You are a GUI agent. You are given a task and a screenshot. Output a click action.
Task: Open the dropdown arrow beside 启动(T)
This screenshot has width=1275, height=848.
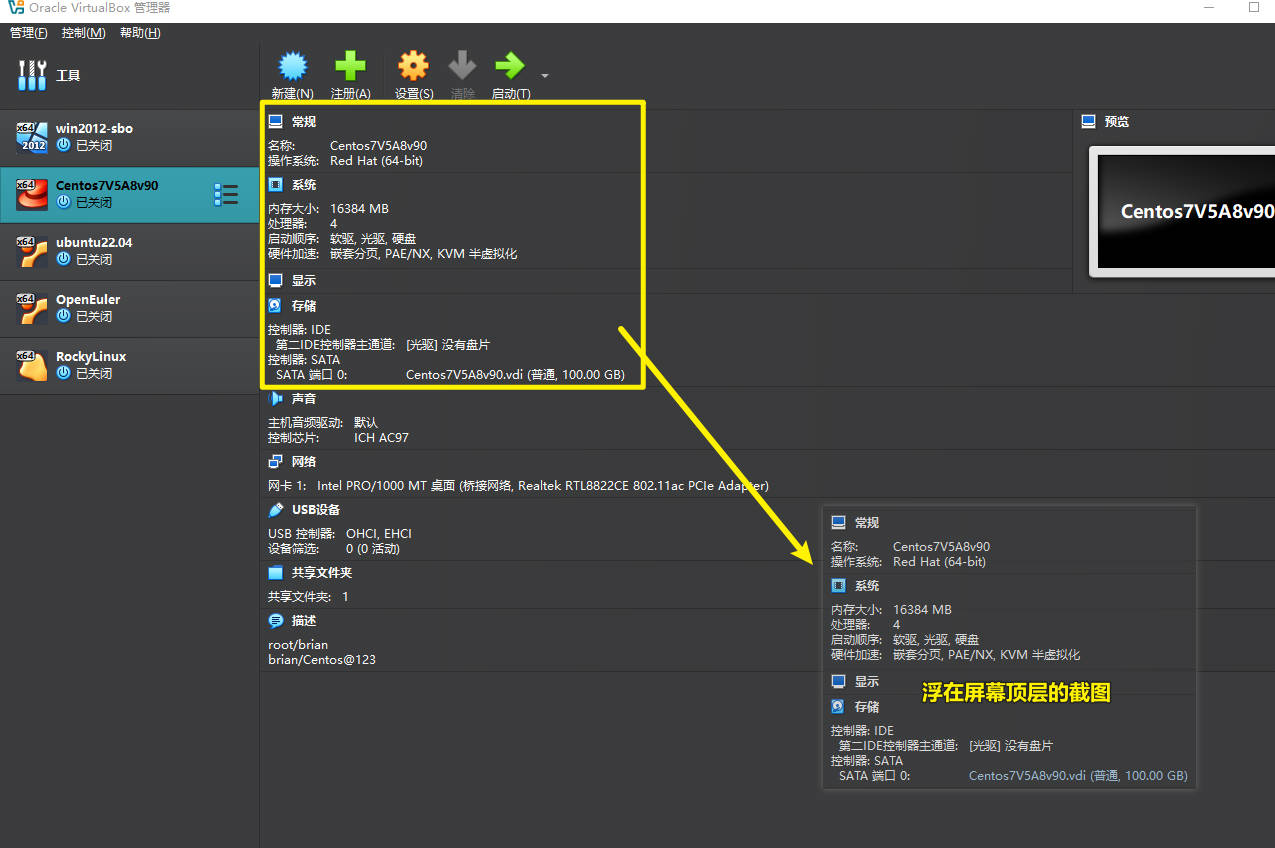(x=545, y=75)
